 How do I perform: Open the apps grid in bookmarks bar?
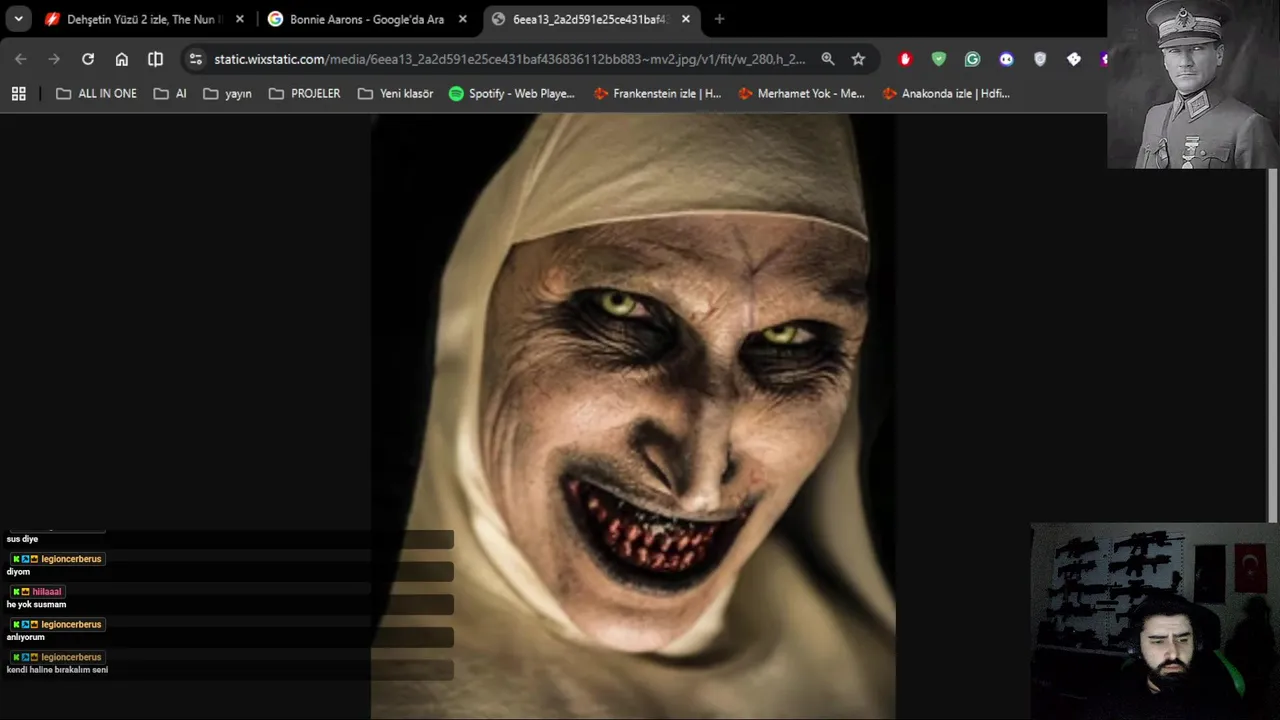(18, 93)
